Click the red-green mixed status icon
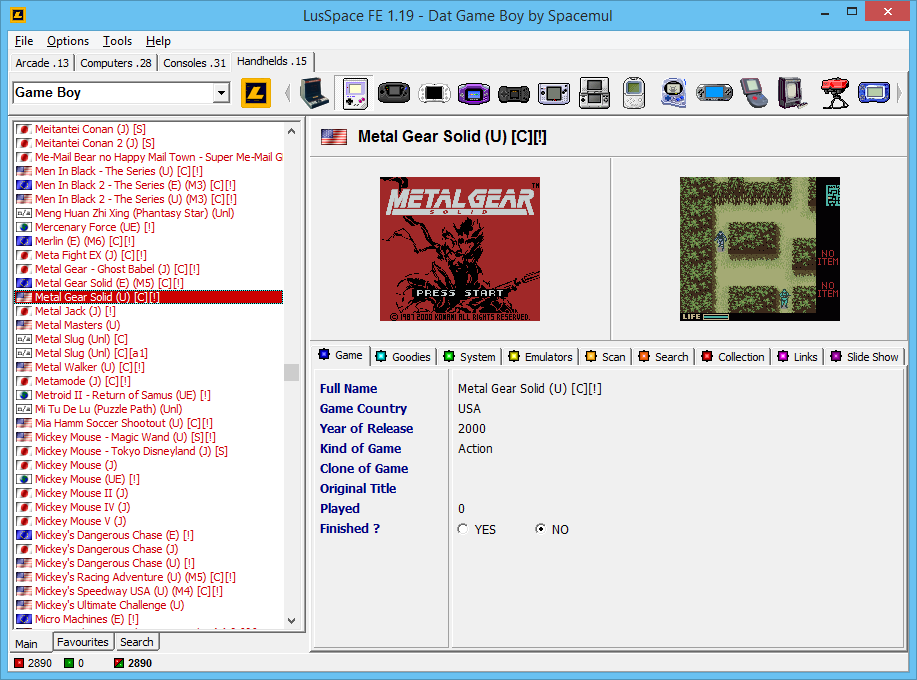The height and width of the screenshot is (680, 917). pos(119,663)
